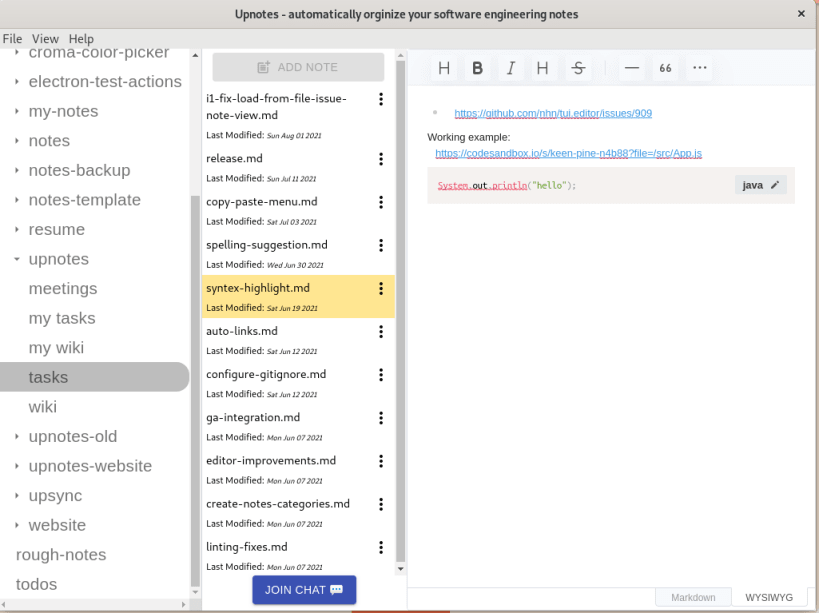Open the spelling-suggestion.md note
Screen dimensions: 819x613
[x=267, y=245]
